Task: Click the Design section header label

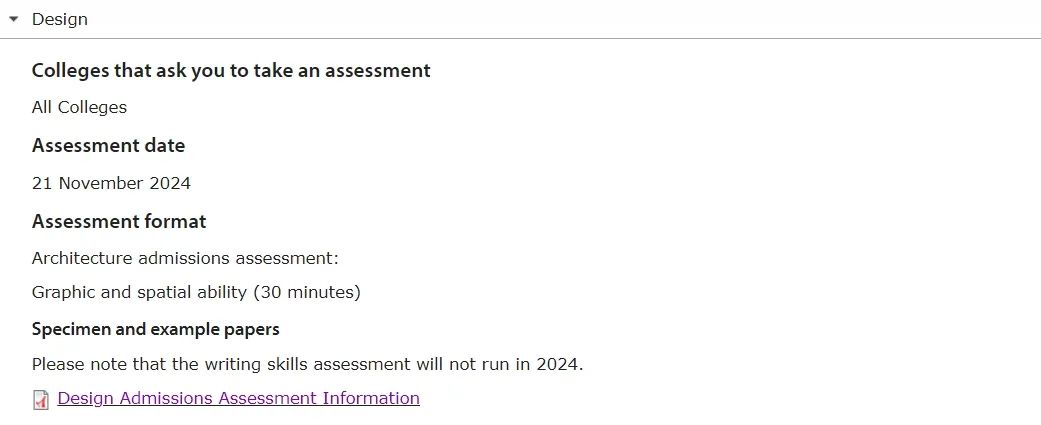Action: [x=60, y=19]
